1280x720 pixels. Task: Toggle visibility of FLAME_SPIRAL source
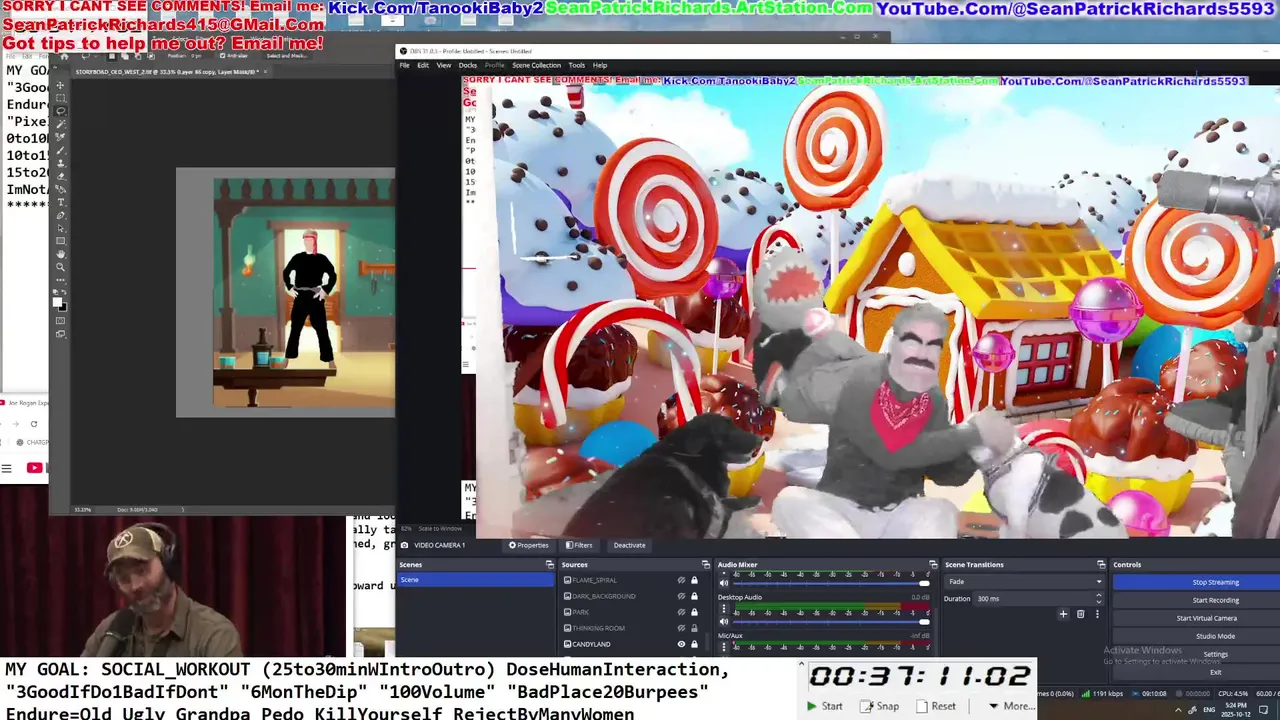pos(681,580)
